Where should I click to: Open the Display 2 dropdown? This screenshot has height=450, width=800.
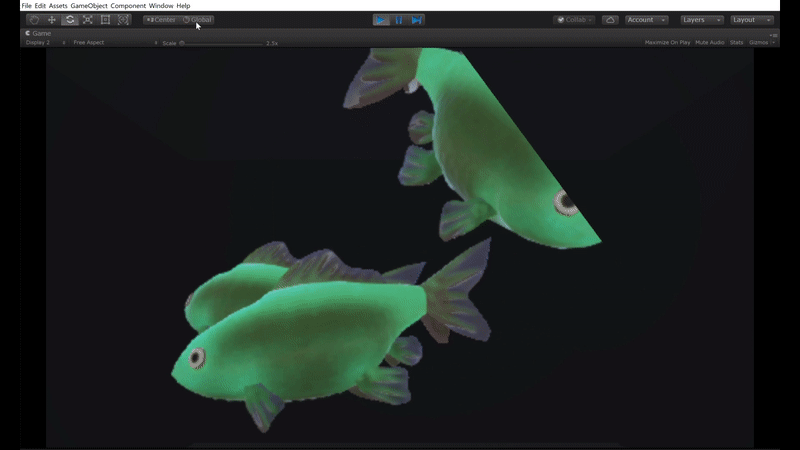coord(45,43)
